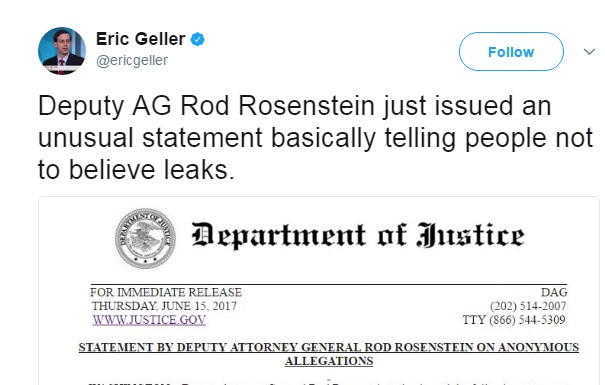Follow Eric Geller
This screenshot has height=385, width=605.
pyautogui.click(x=511, y=52)
